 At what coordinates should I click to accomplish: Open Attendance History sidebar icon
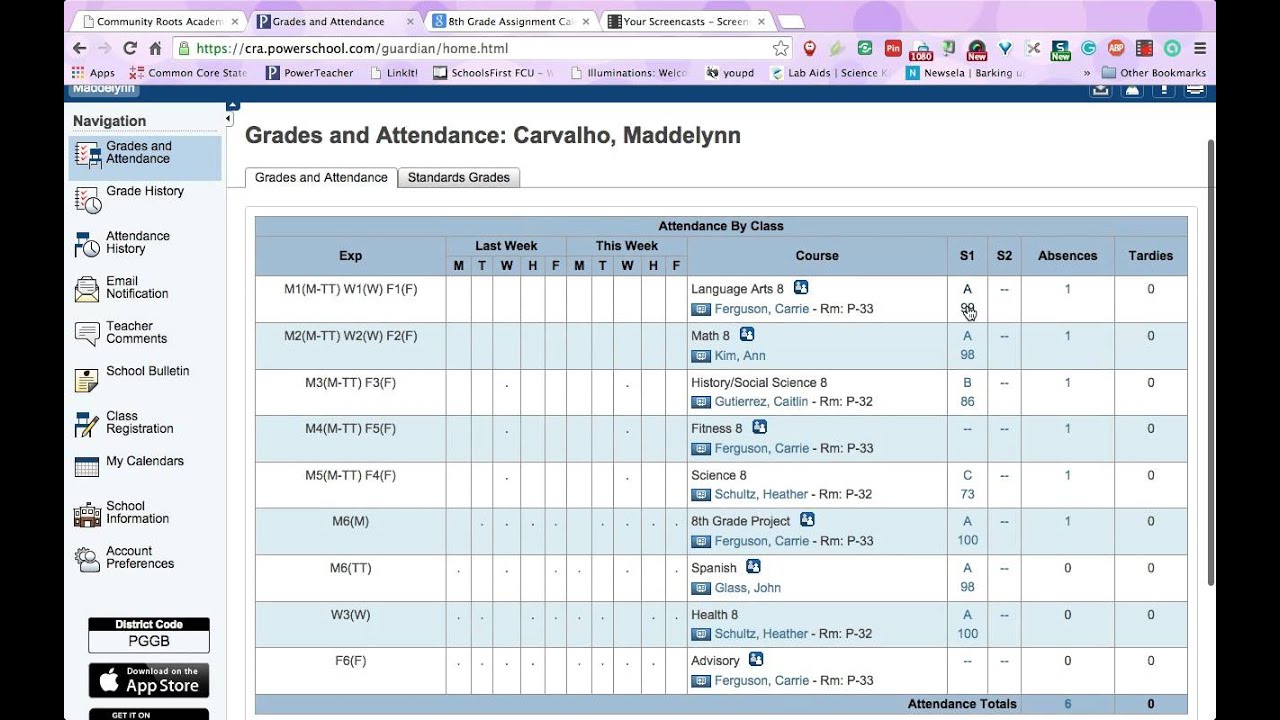[88, 243]
